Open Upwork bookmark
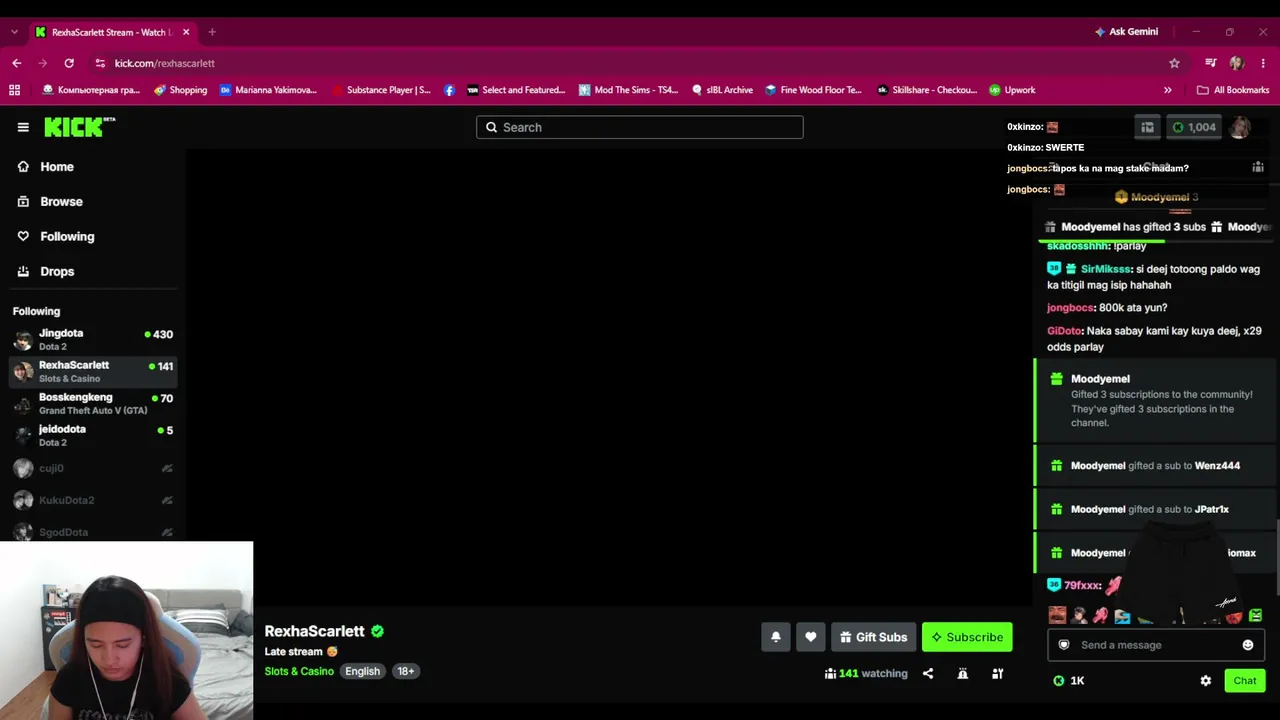The height and width of the screenshot is (720, 1280). [x=1013, y=90]
